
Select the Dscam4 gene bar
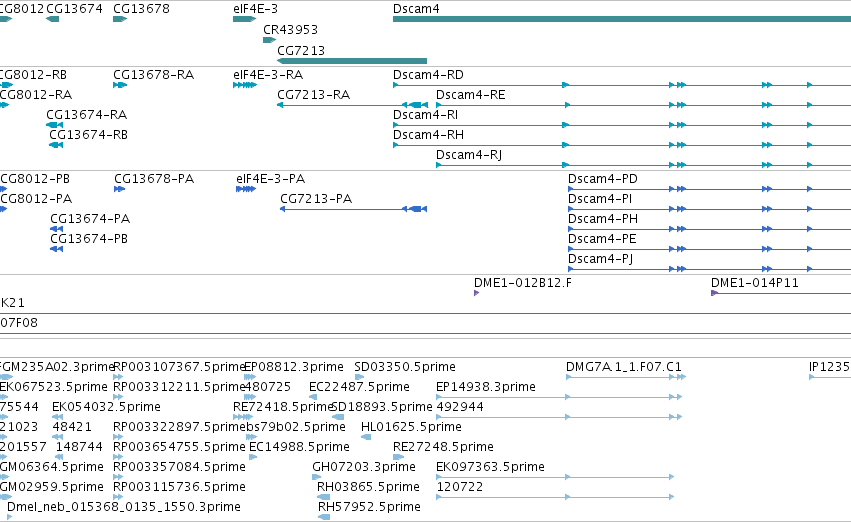click(x=622, y=19)
